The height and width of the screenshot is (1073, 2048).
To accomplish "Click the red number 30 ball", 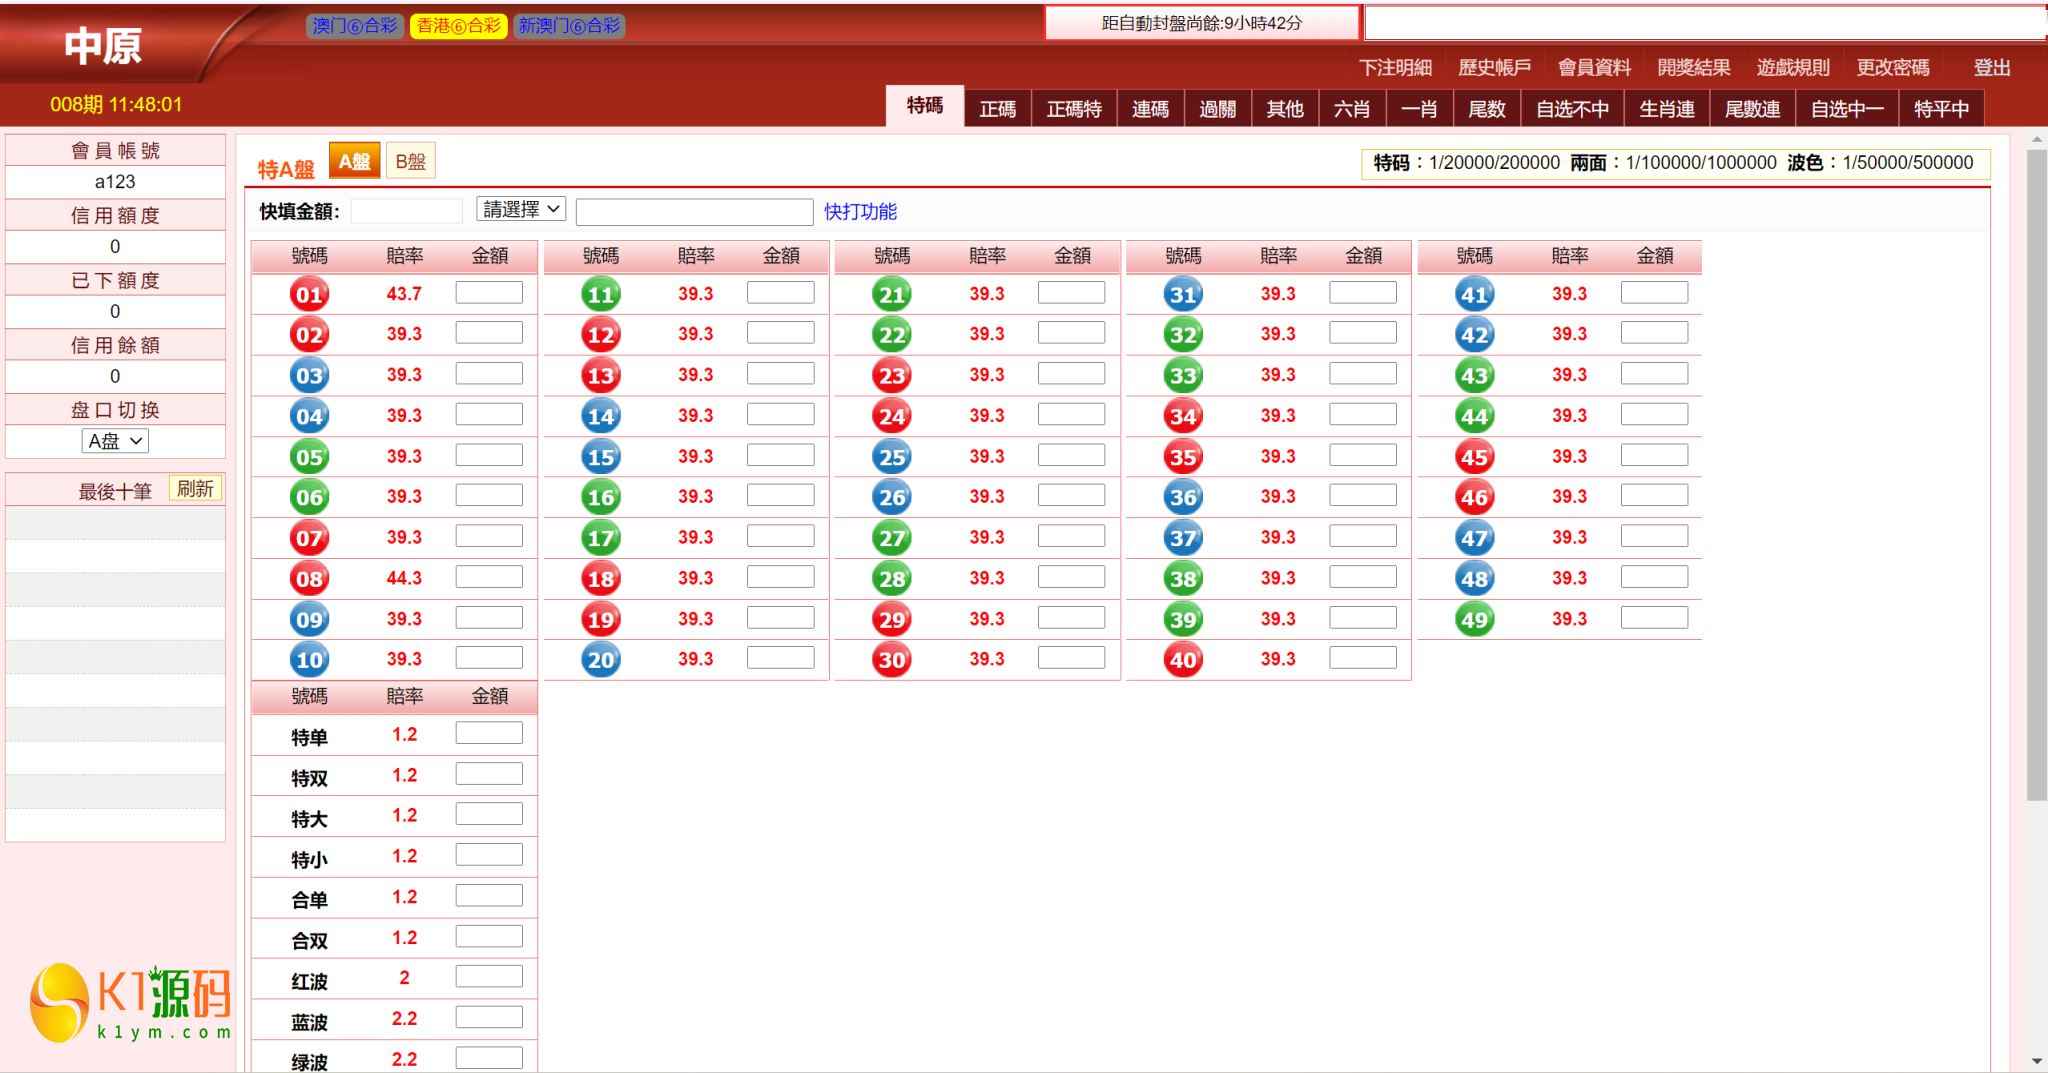I will pyautogui.click(x=891, y=660).
